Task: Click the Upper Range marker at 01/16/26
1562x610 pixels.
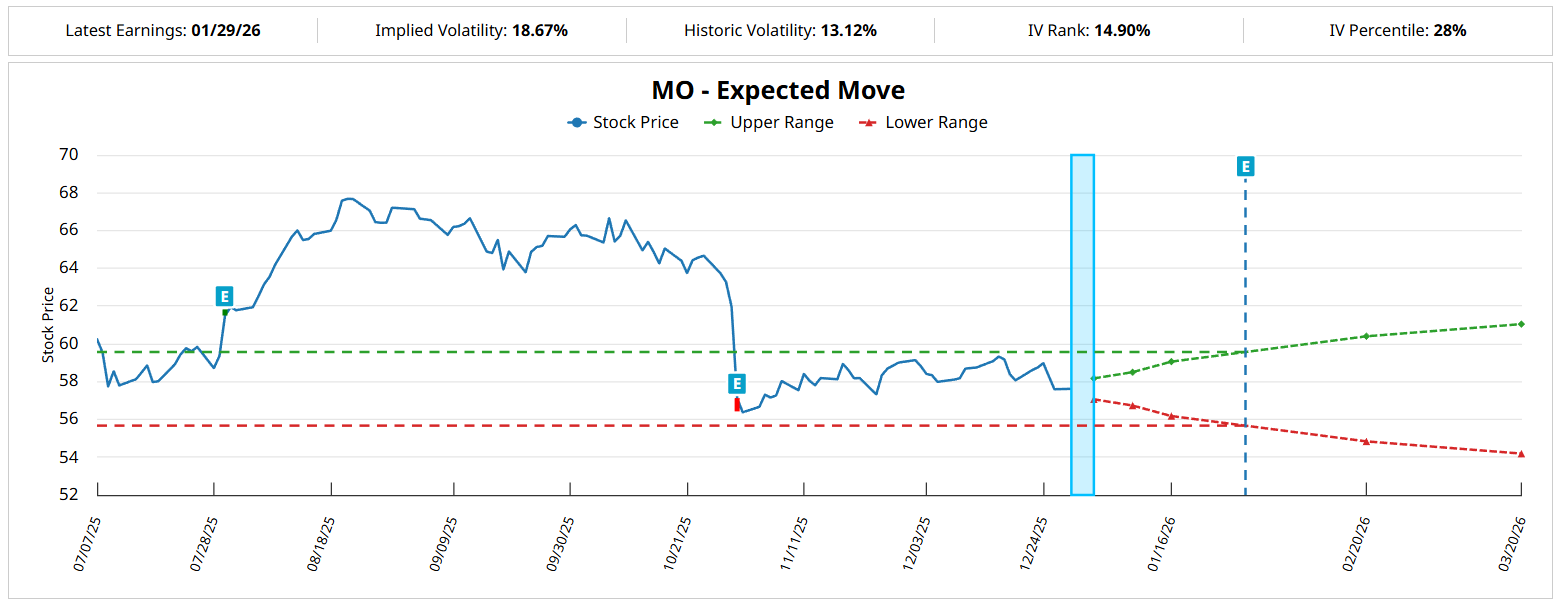Action: 1171,361
